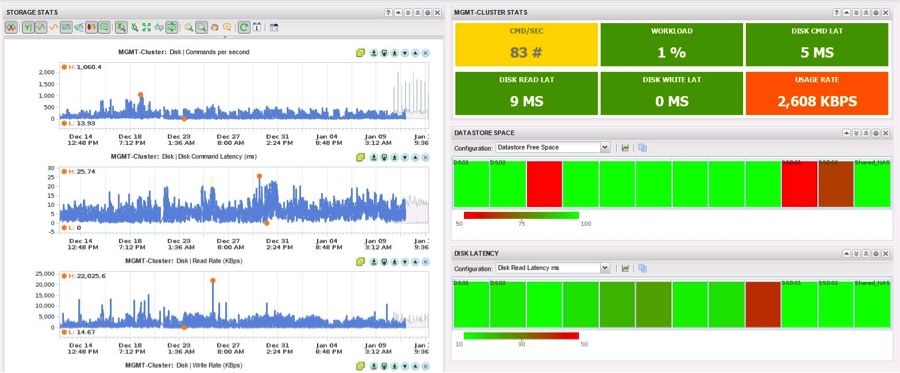Select the red SSD01 cell in Datastore Space

tap(799, 184)
